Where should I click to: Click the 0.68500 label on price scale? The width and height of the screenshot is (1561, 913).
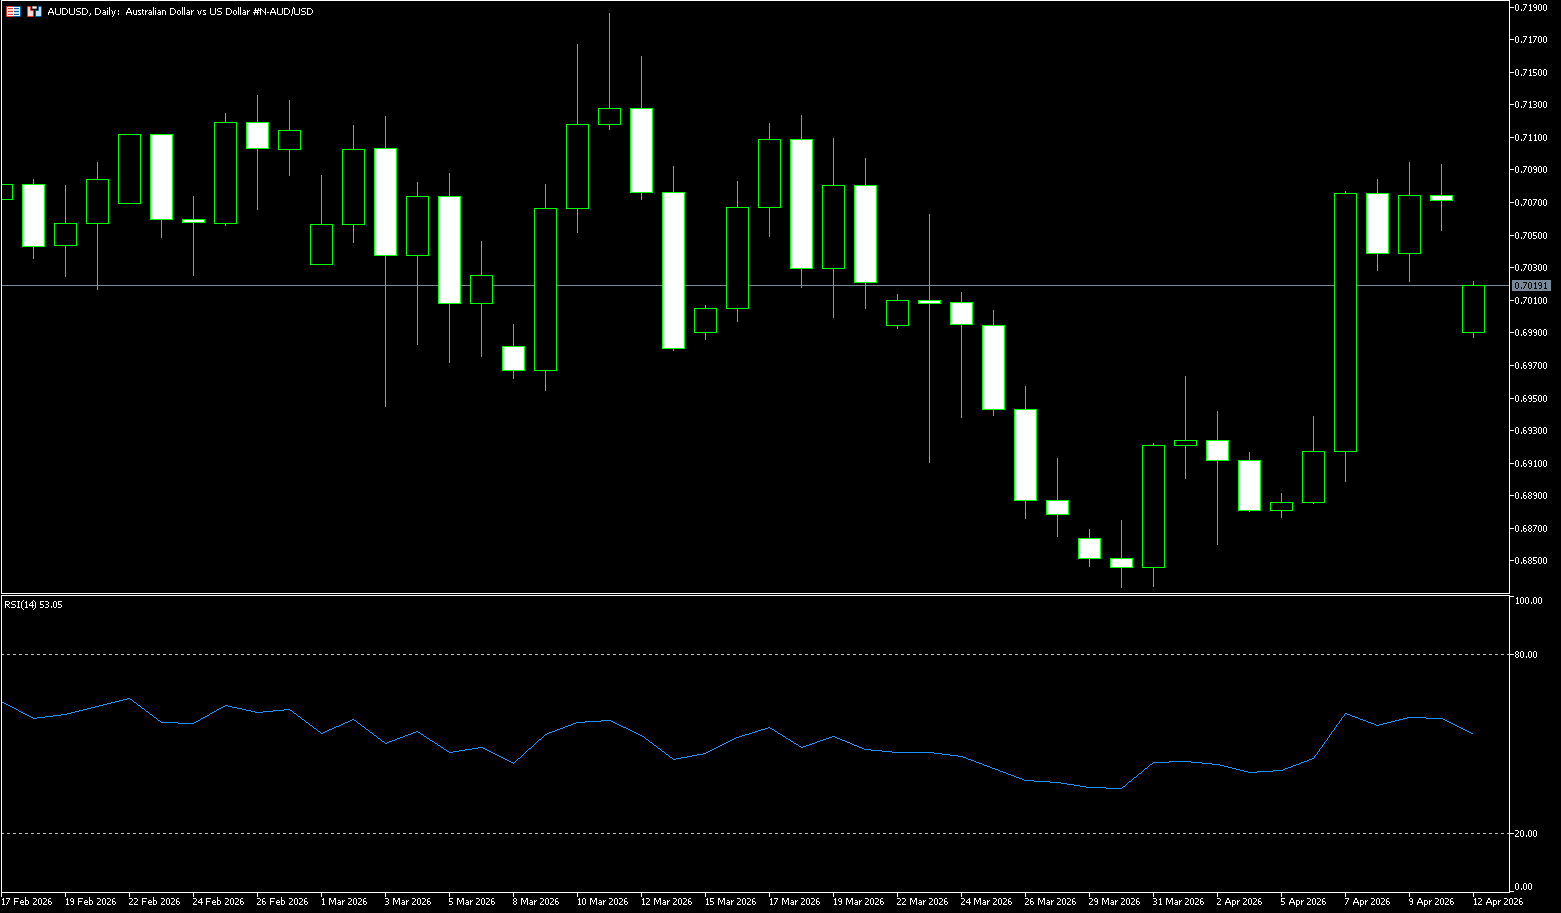(x=1531, y=561)
